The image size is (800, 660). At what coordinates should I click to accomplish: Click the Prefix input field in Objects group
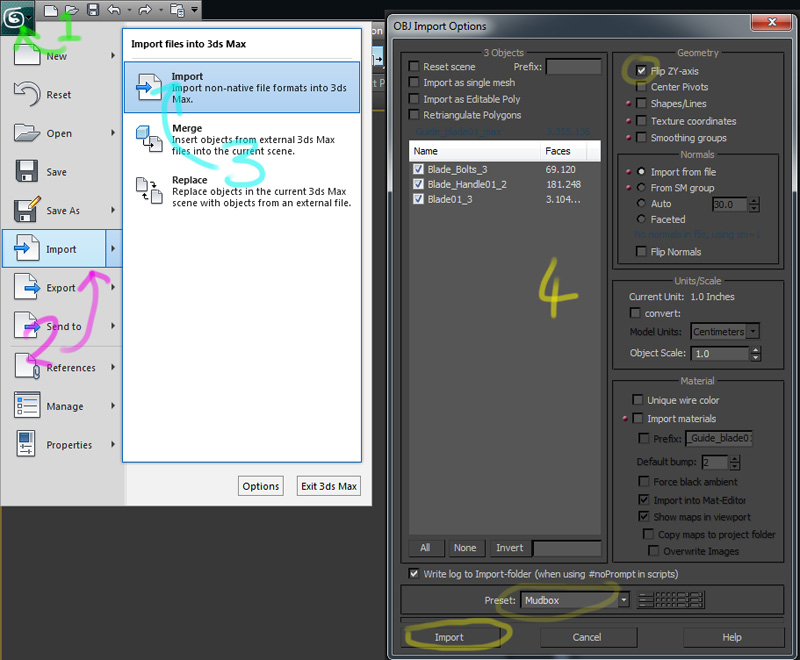point(573,66)
